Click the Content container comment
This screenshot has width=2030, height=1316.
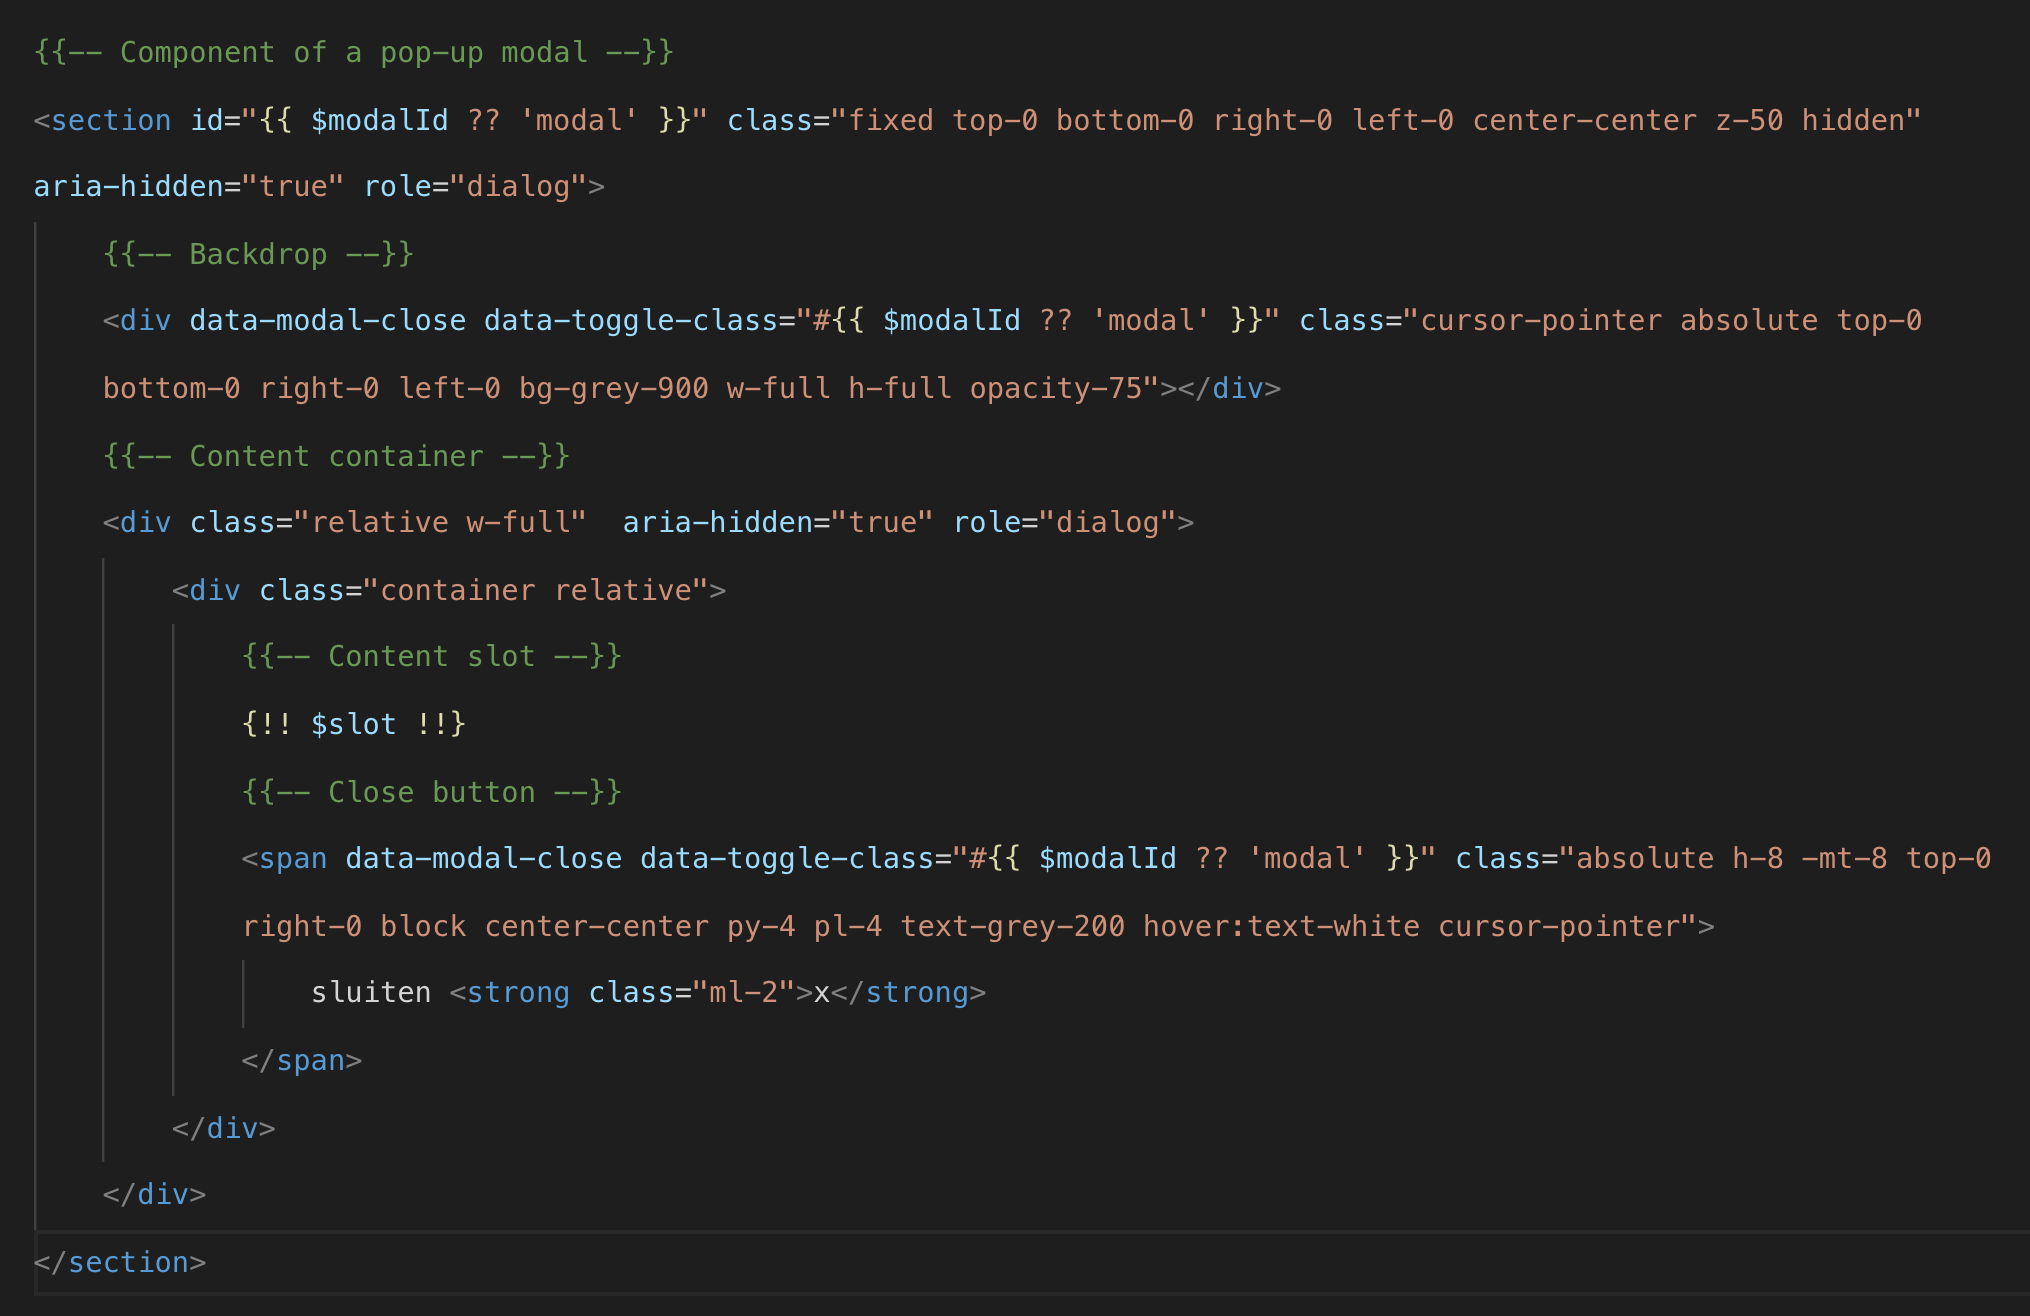click(333, 455)
